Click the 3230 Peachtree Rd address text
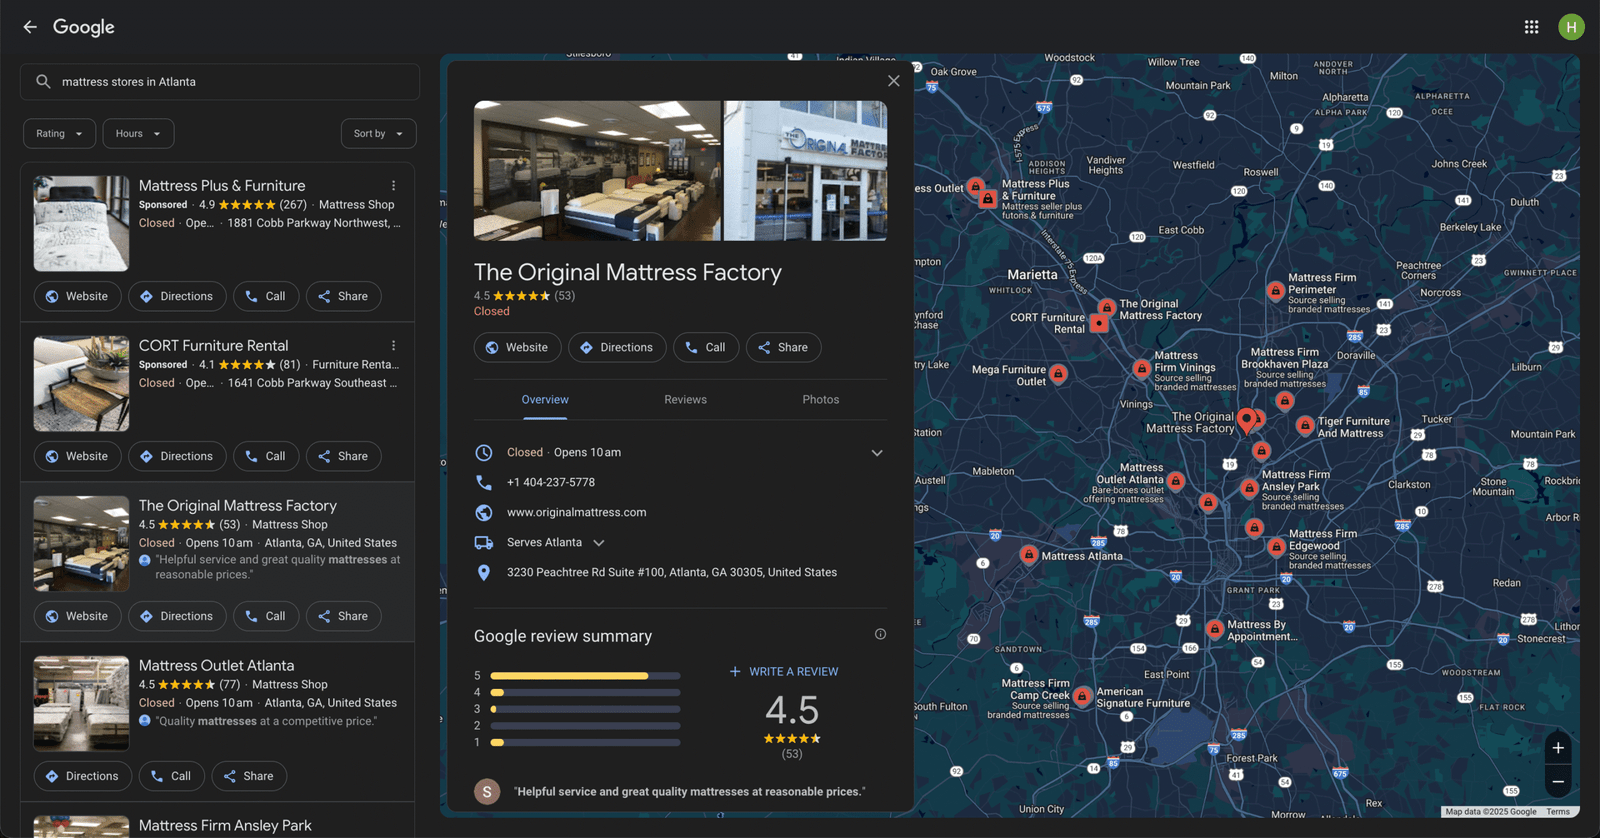This screenshot has height=838, width=1600. click(672, 573)
